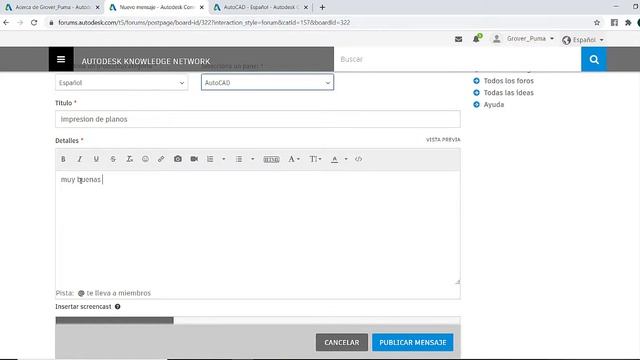Click PUBLICAR MENSAJE button

click(413, 342)
